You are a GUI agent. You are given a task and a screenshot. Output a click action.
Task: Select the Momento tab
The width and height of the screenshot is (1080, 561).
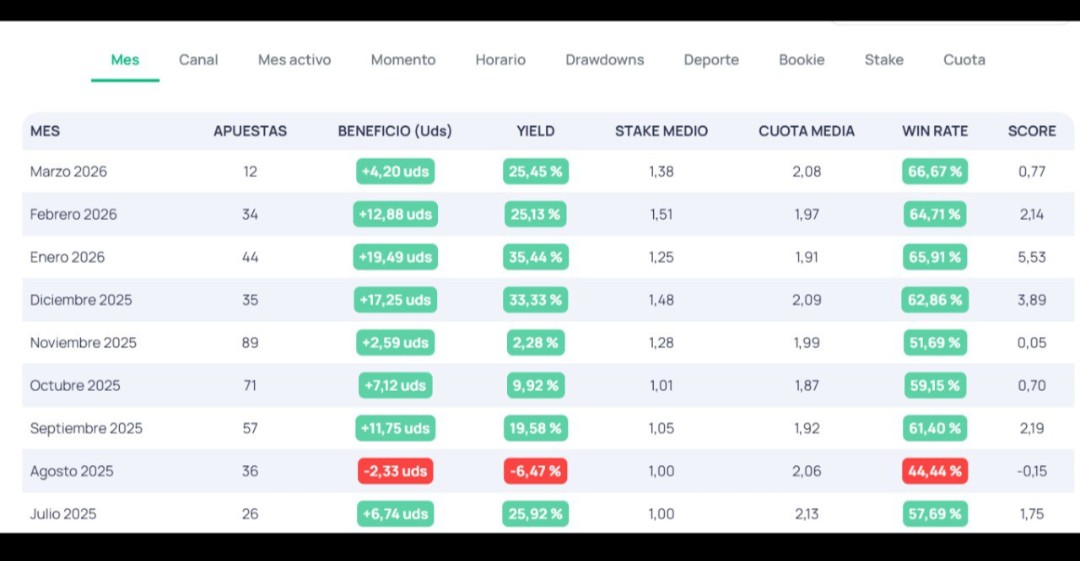tap(403, 60)
